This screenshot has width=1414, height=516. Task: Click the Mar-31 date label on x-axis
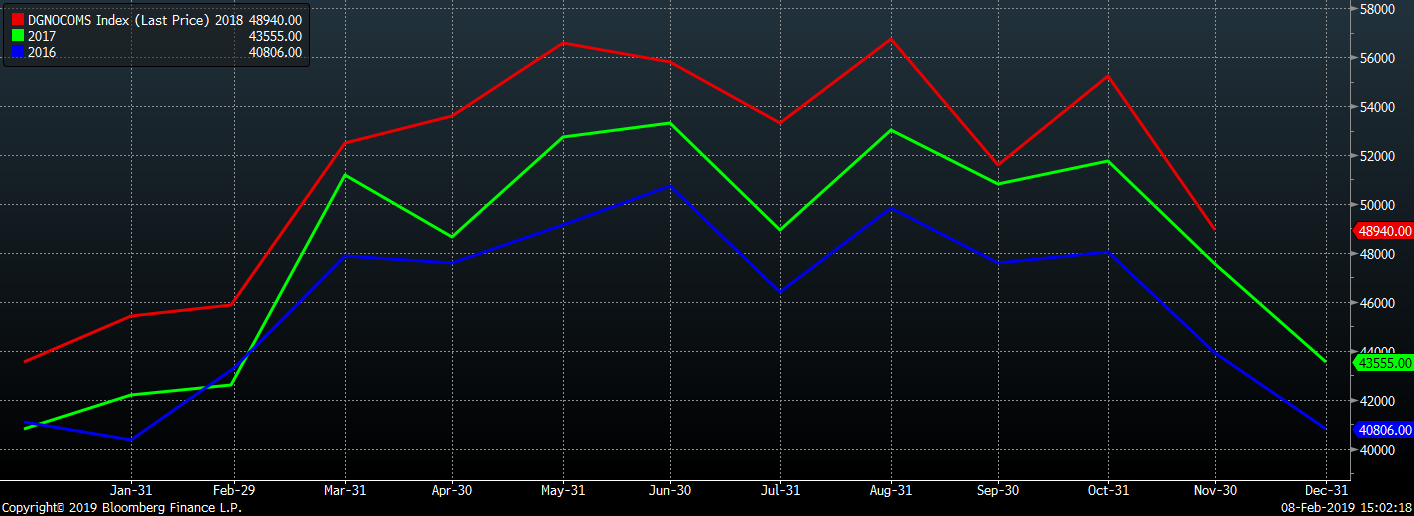[344, 490]
